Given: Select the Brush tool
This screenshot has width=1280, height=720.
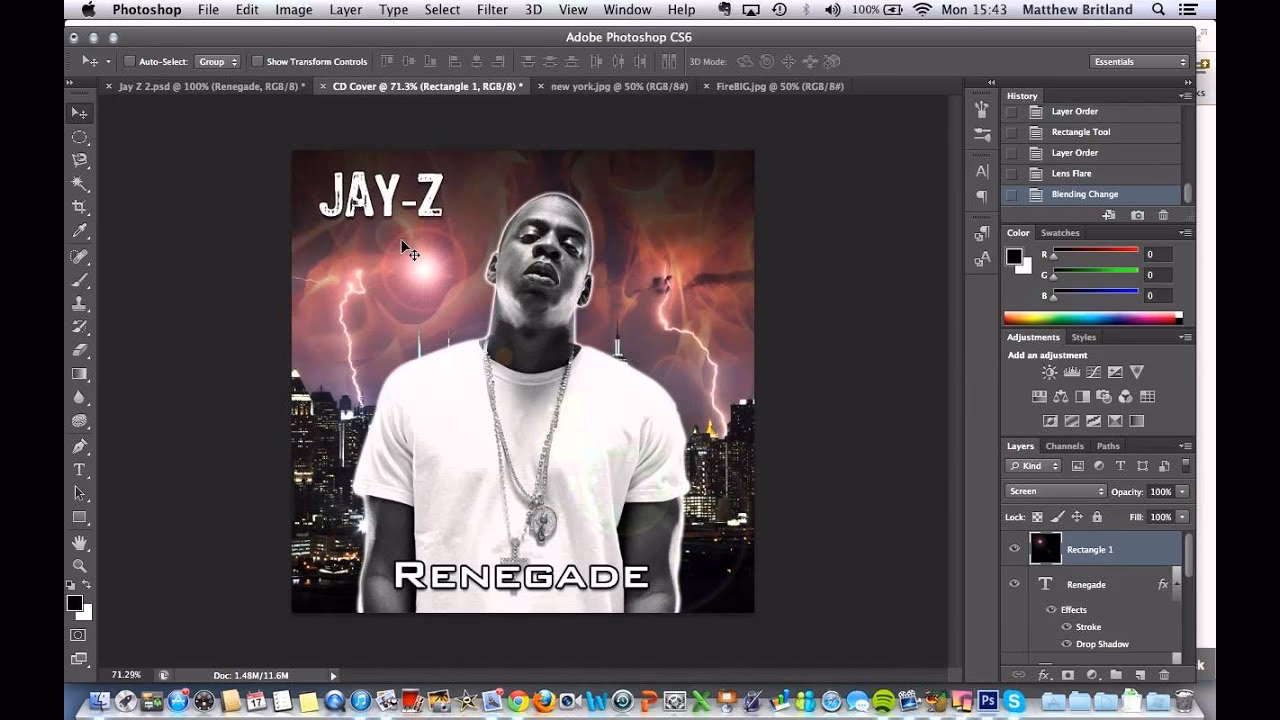Looking at the screenshot, I should click(80, 280).
